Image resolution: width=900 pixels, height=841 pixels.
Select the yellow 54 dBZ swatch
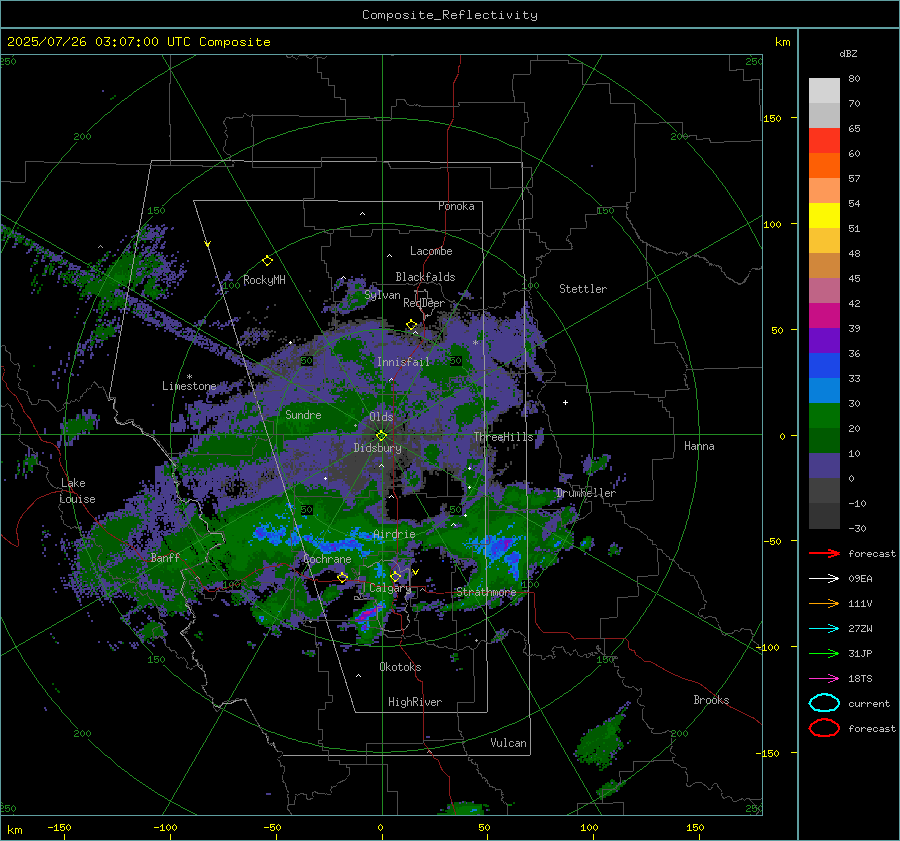824,215
